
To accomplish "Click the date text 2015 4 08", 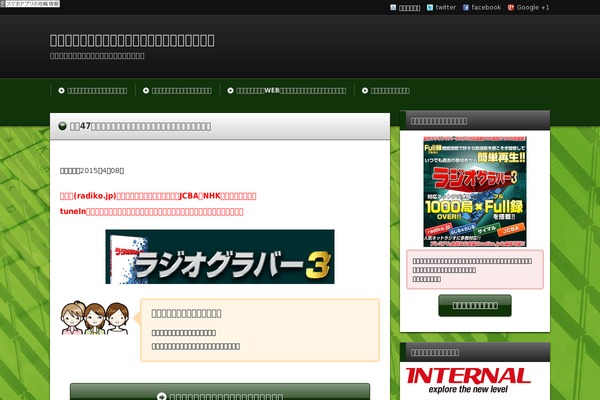I will (x=92, y=171).
